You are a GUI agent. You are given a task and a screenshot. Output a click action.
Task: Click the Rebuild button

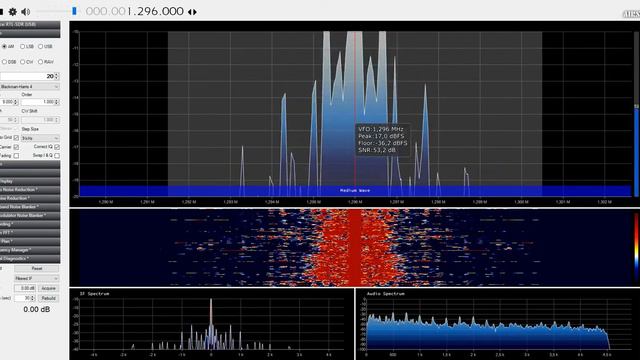tap(48, 298)
